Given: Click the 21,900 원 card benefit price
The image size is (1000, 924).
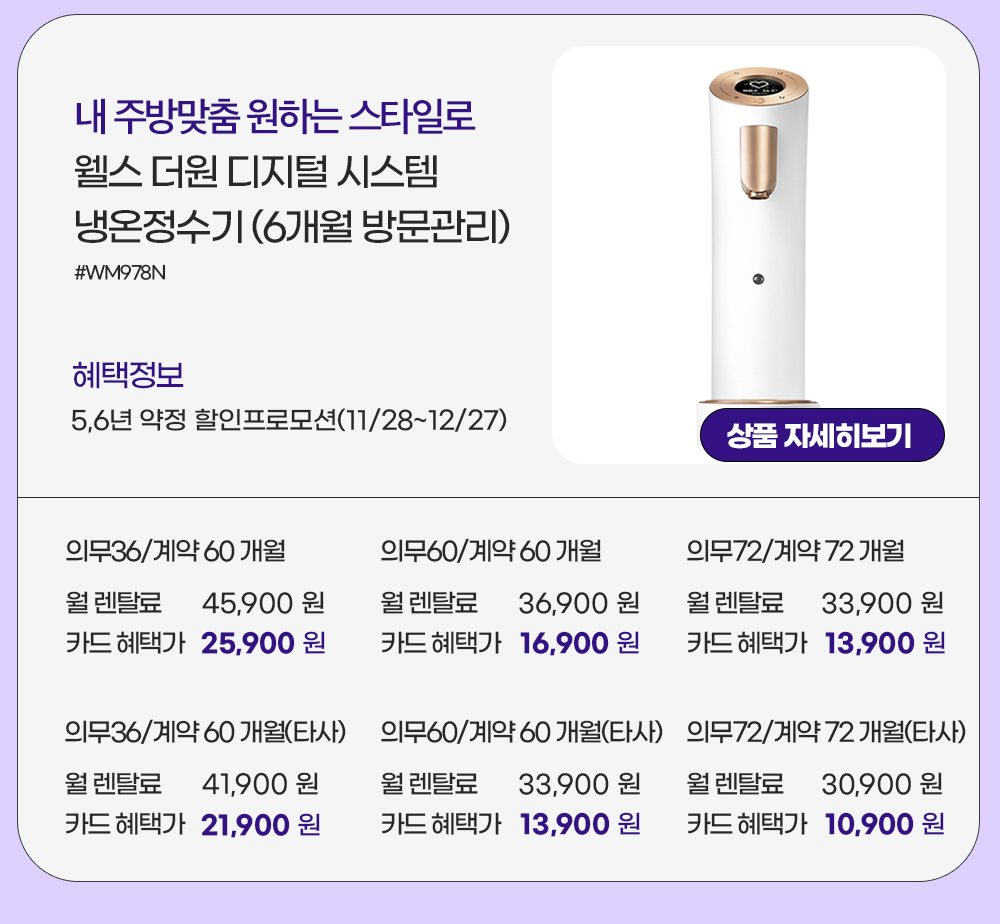Looking at the screenshot, I should coord(260,824).
